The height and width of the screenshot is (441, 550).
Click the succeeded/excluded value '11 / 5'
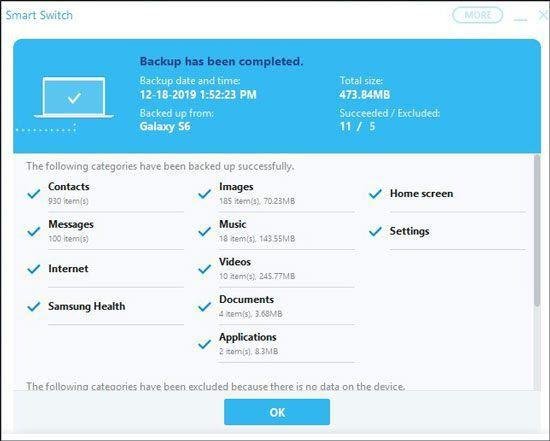click(x=357, y=126)
